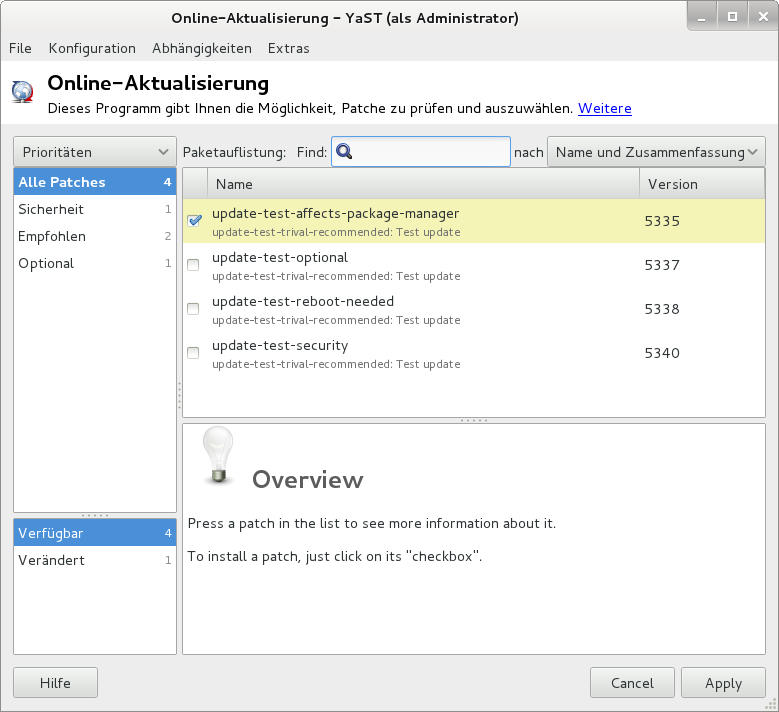
Task: Select Verfügbar status filter
Action: coord(95,533)
